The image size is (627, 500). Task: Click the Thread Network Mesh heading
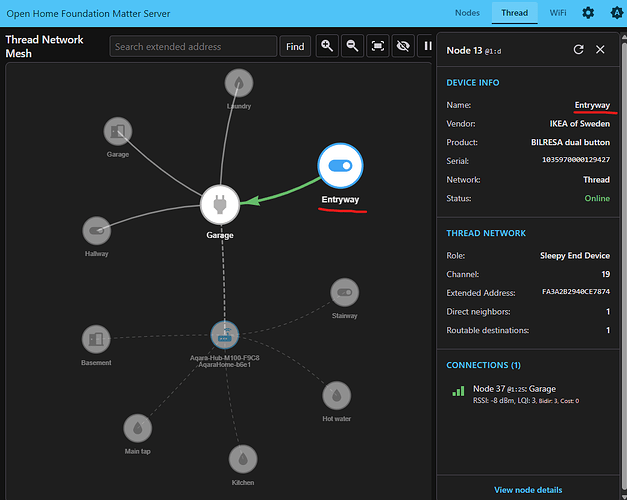pyautogui.click(x=44, y=46)
